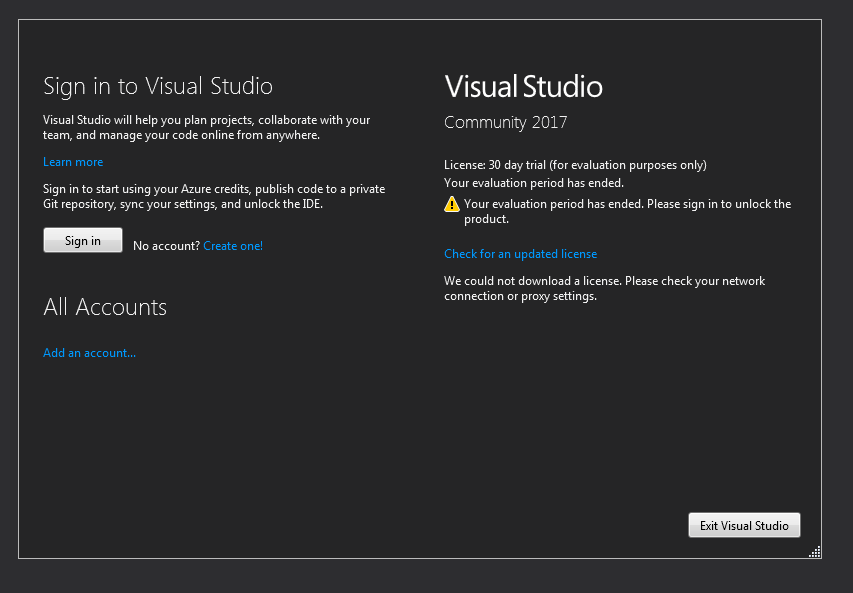
Task: Click the Community 2017 edition text
Action: 505,122
